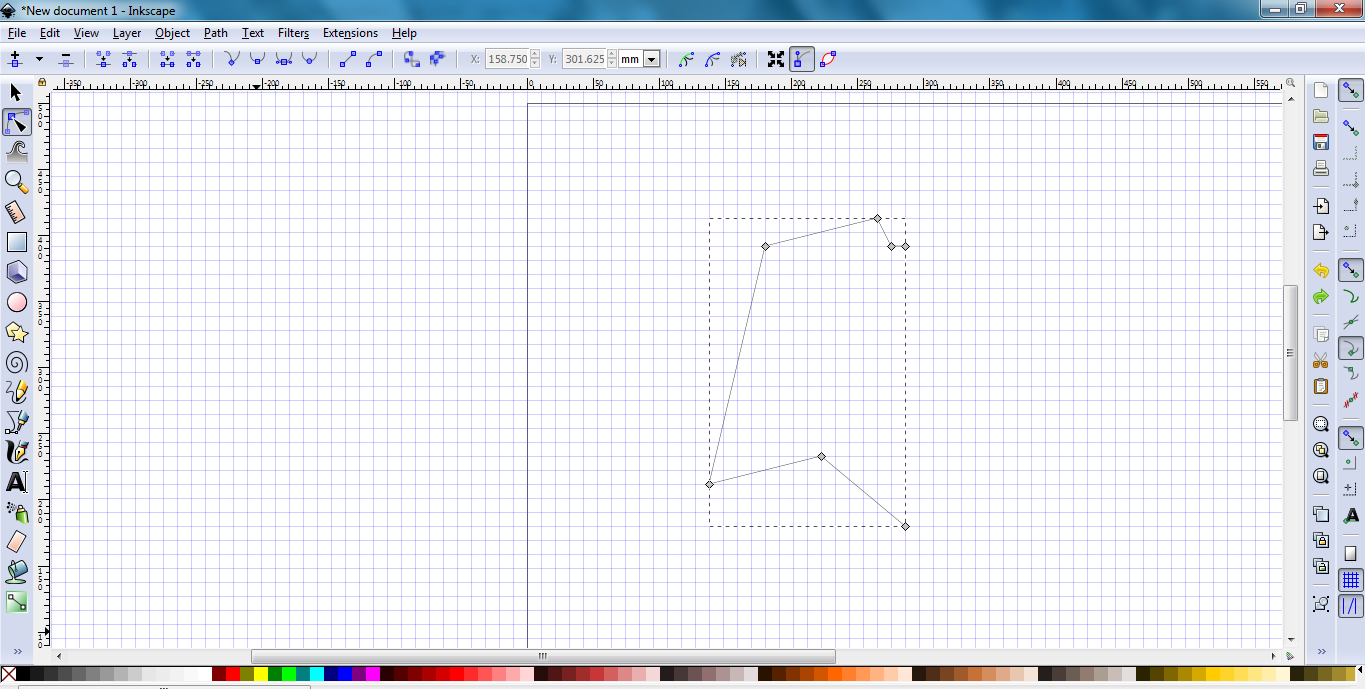Pick the red color swatch in palette

(x=233, y=675)
